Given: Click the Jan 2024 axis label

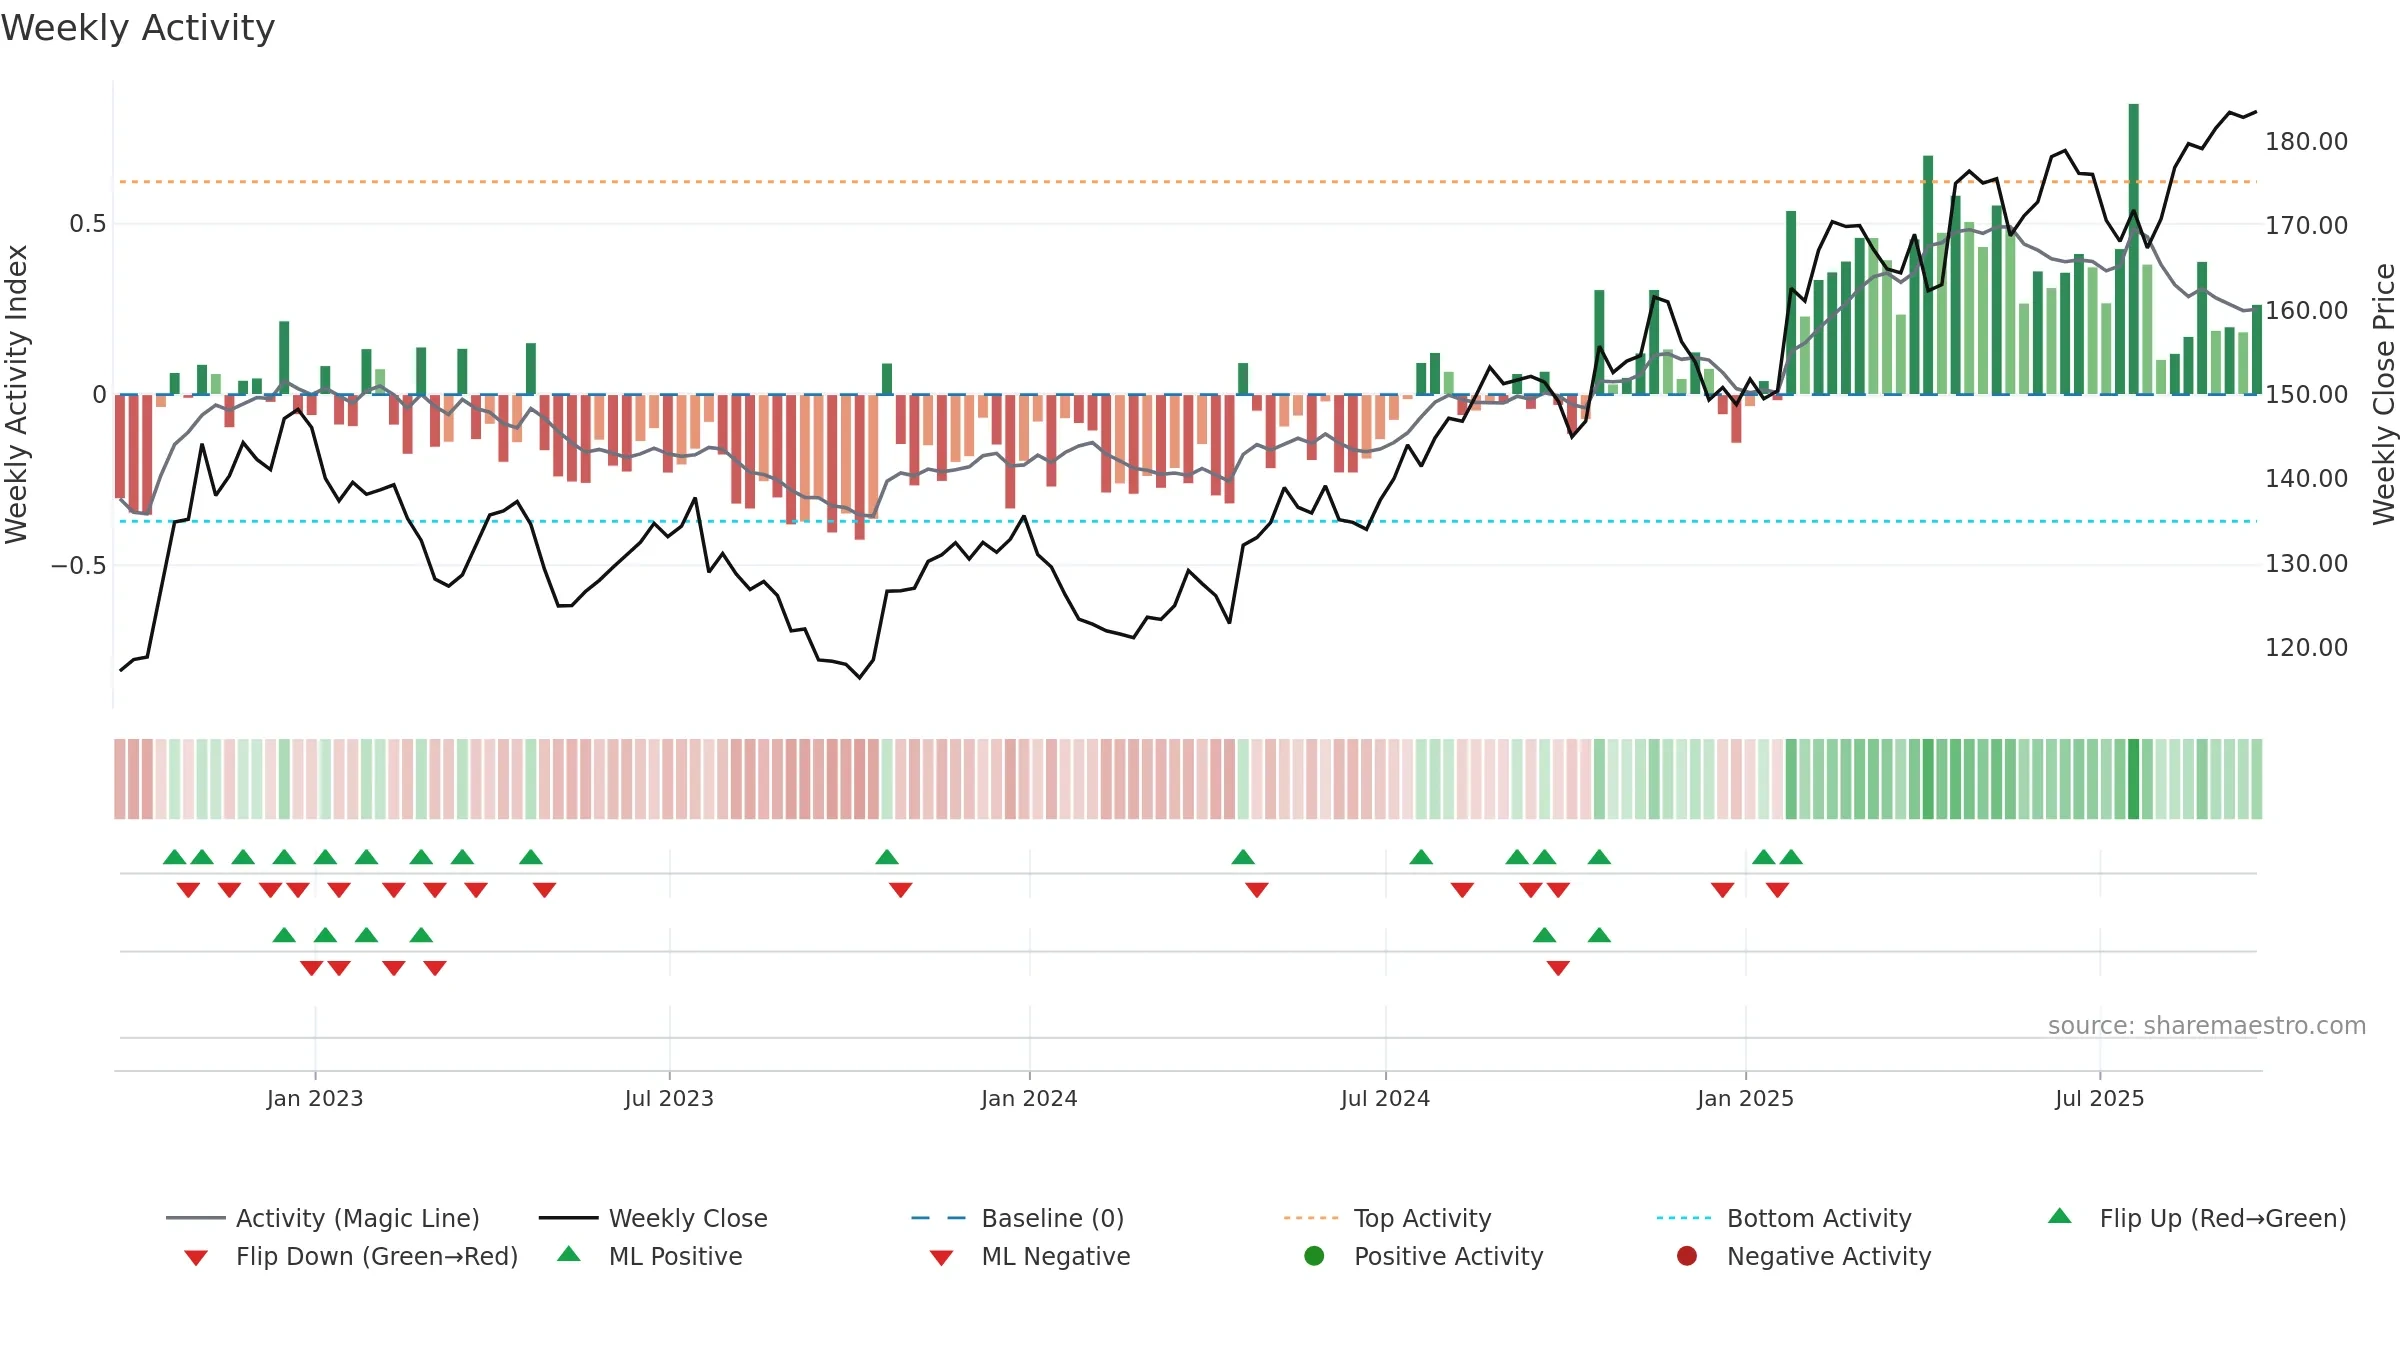Looking at the screenshot, I should (x=1029, y=1098).
